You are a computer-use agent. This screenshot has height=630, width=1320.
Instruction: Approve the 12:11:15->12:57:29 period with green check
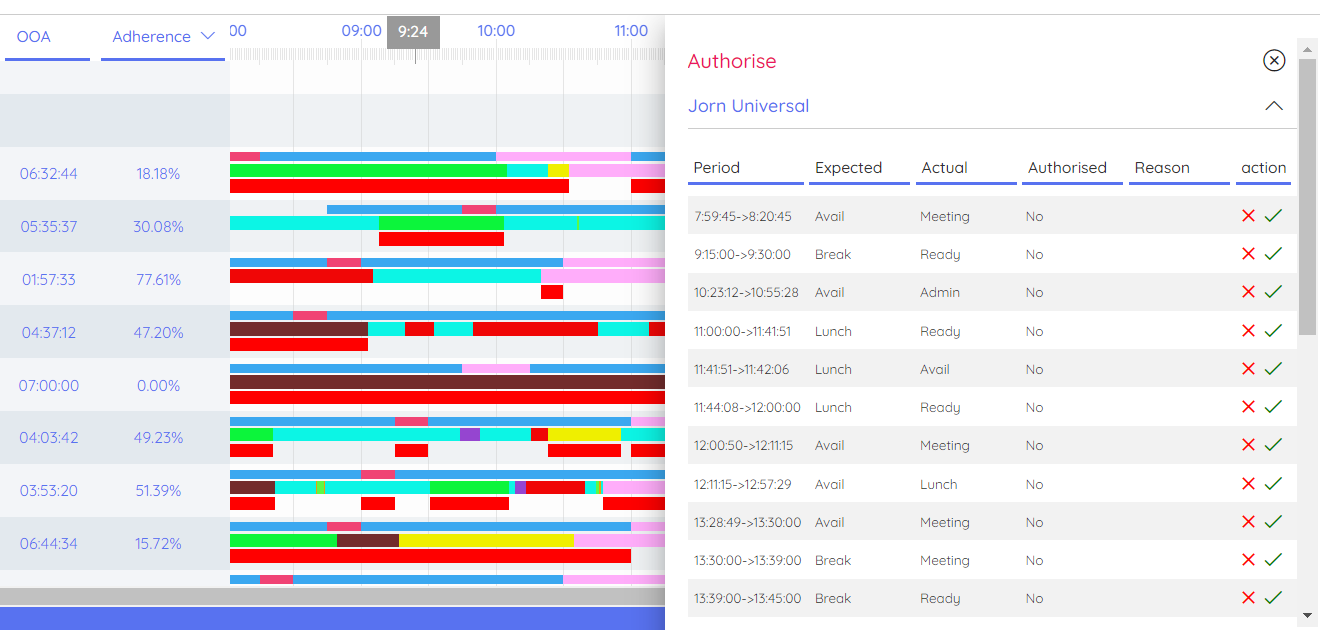coord(1273,484)
